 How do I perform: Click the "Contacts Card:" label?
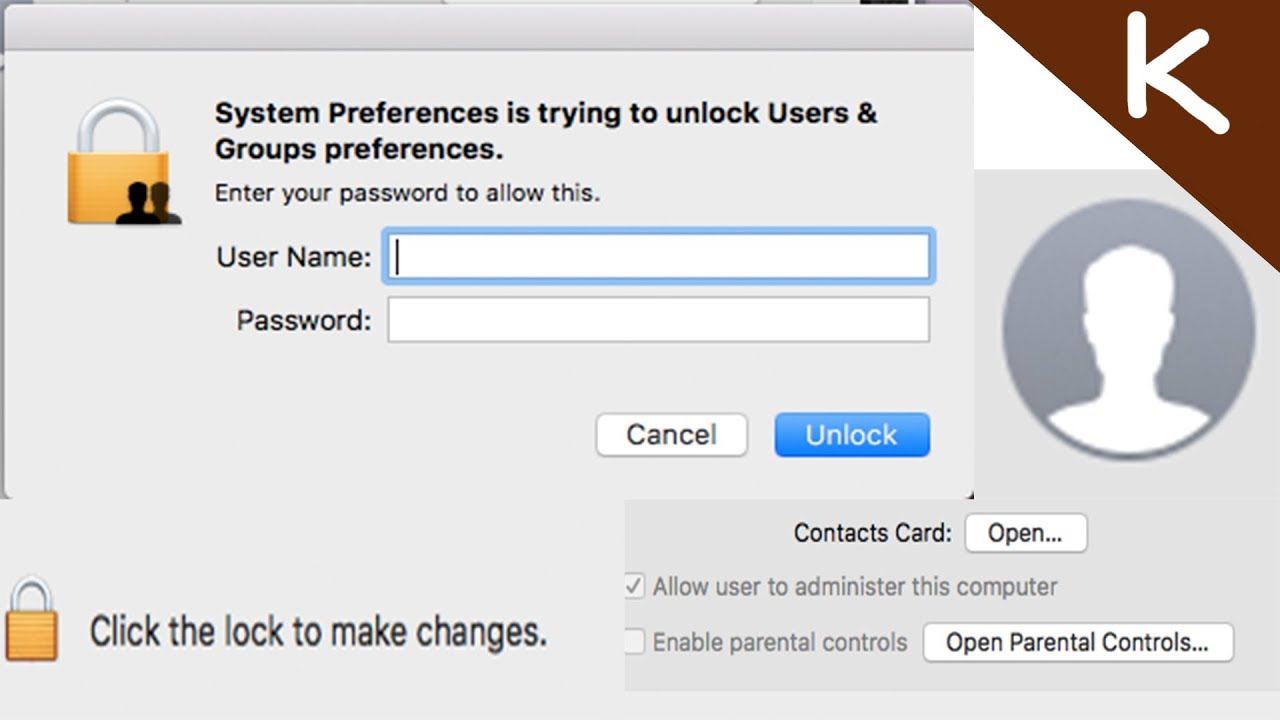(x=872, y=533)
